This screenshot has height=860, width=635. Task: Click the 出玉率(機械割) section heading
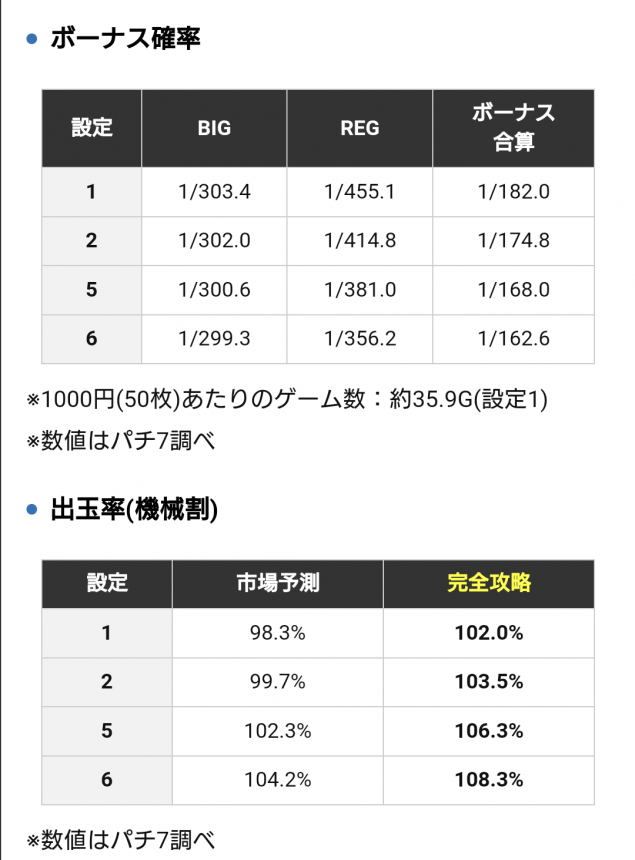click(x=134, y=510)
